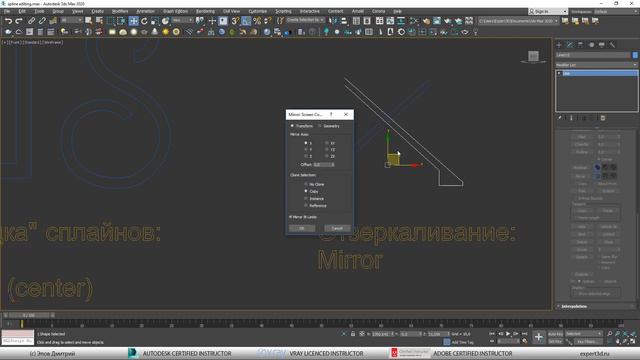
Task: Select Instance clone option
Action: coord(314,198)
